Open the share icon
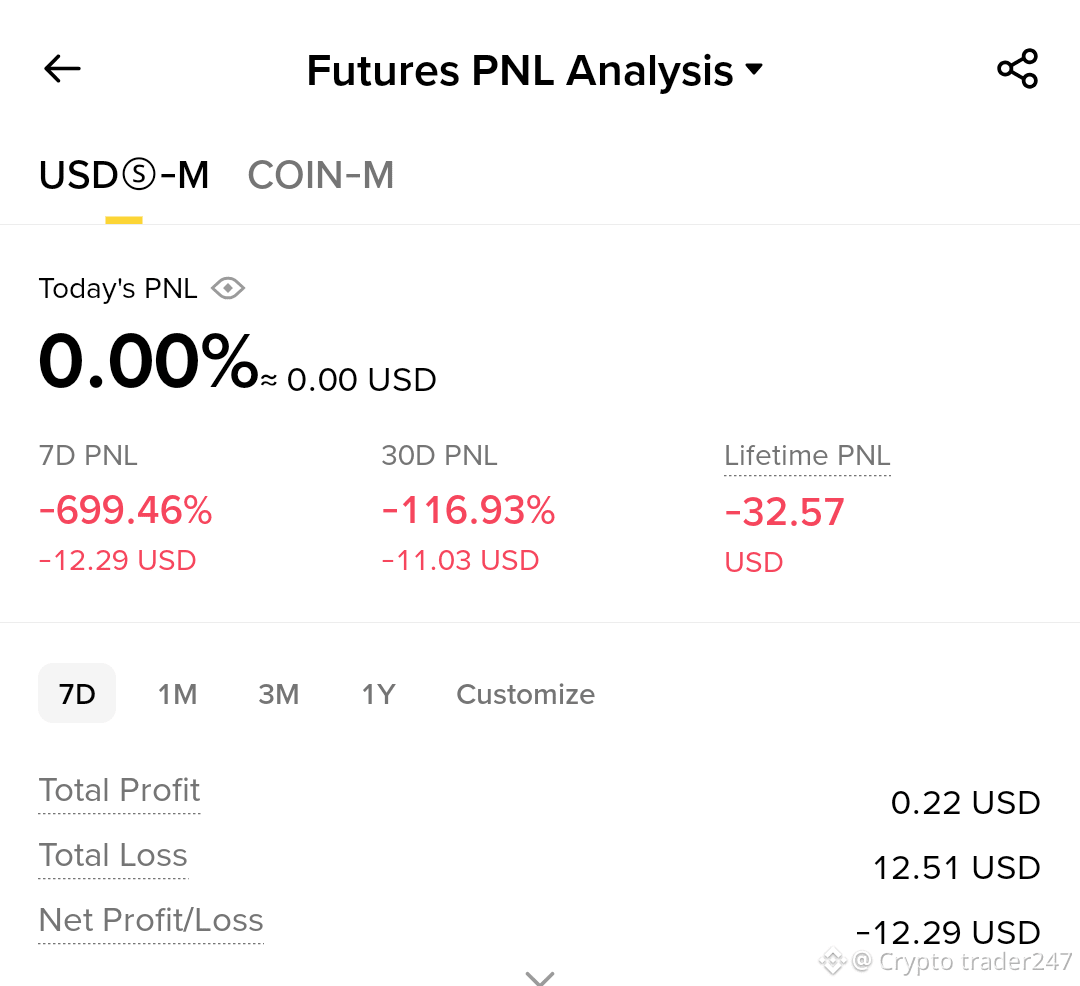1080x986 pixels. pos(1017,69)
